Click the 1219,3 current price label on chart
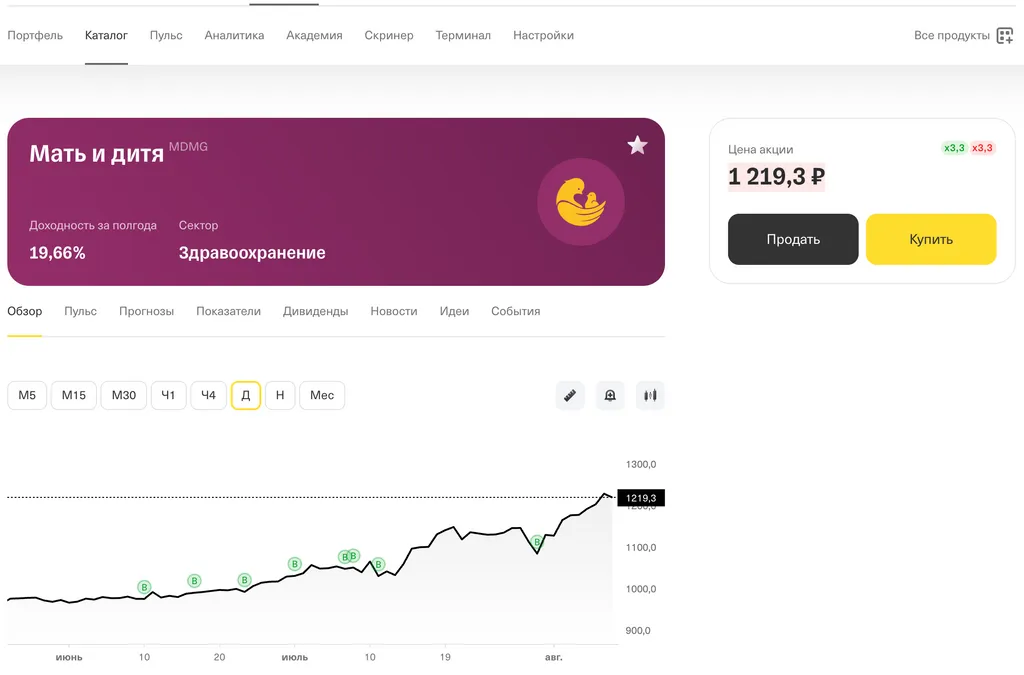Screen dimensions: 1024x675 point(641,498)
